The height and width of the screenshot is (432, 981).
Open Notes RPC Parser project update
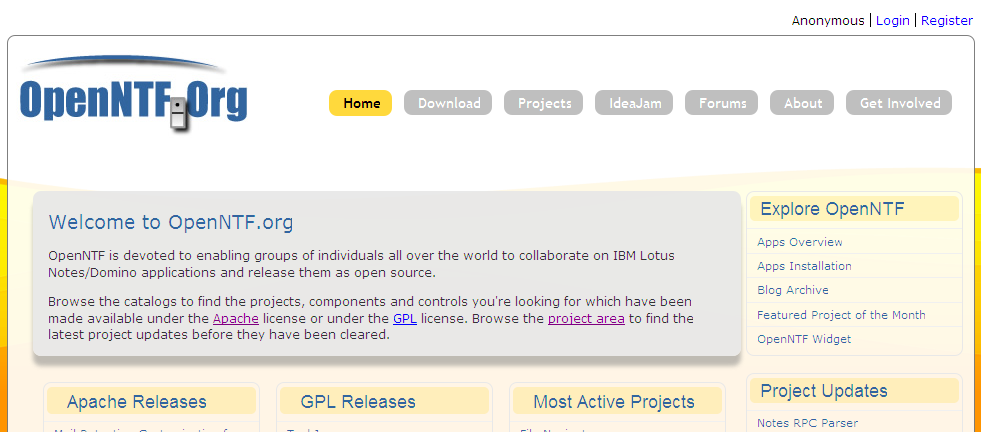[x=807, y=423]
